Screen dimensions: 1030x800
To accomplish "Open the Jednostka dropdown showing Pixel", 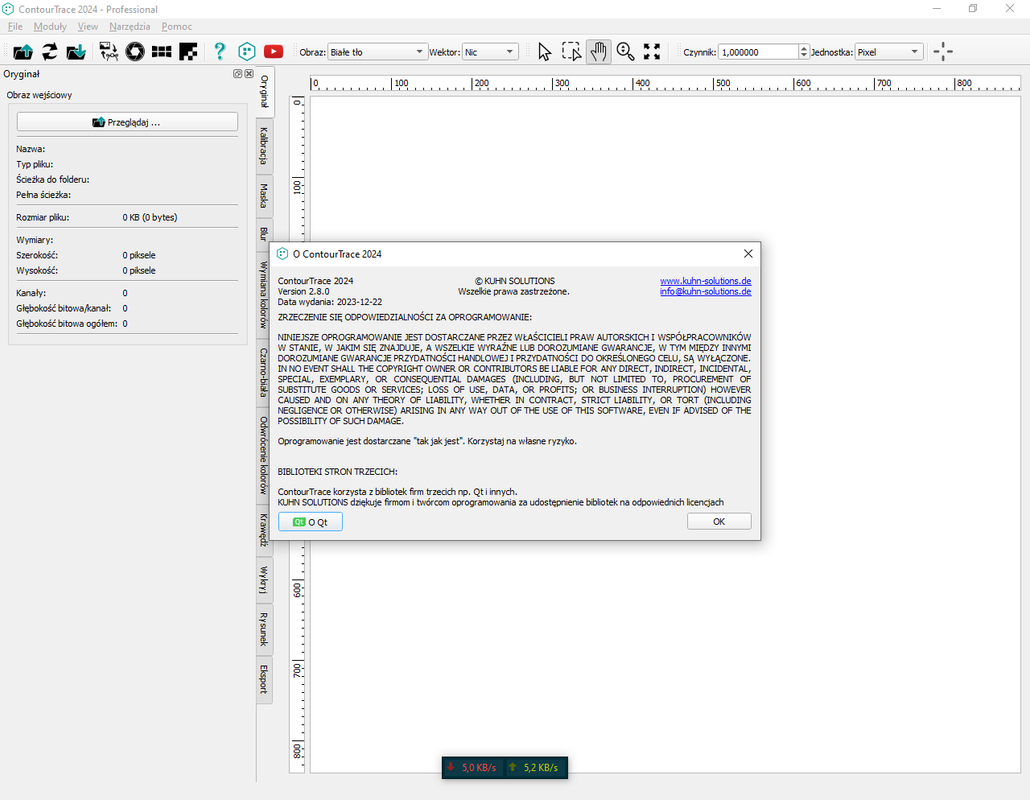I will click(x=889, y=52).
